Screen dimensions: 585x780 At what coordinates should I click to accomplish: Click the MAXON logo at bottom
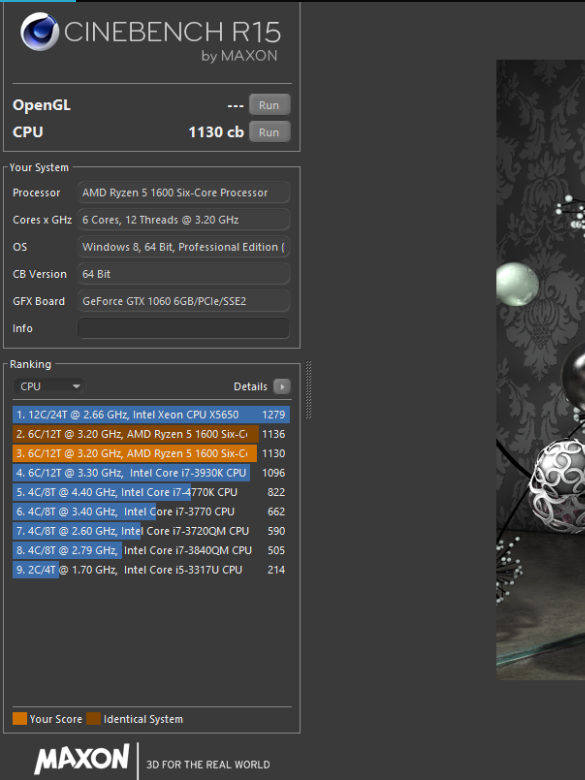[82, 760]
